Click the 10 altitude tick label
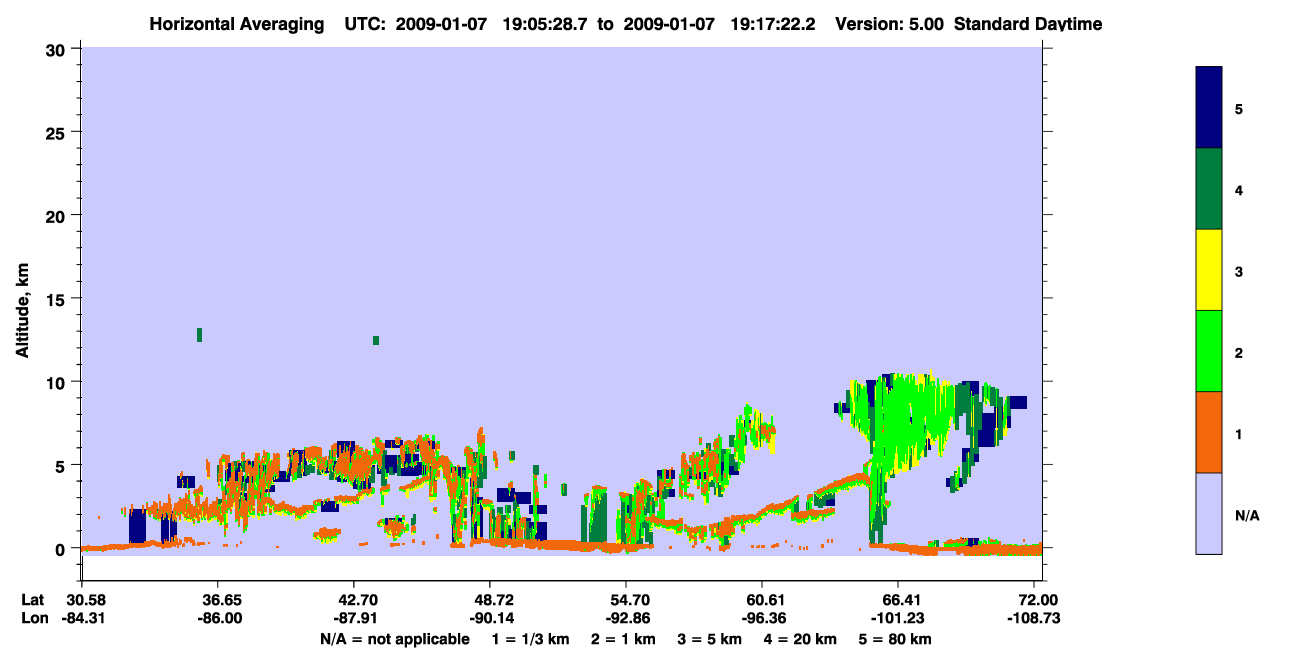 click(x=57, y=382)
